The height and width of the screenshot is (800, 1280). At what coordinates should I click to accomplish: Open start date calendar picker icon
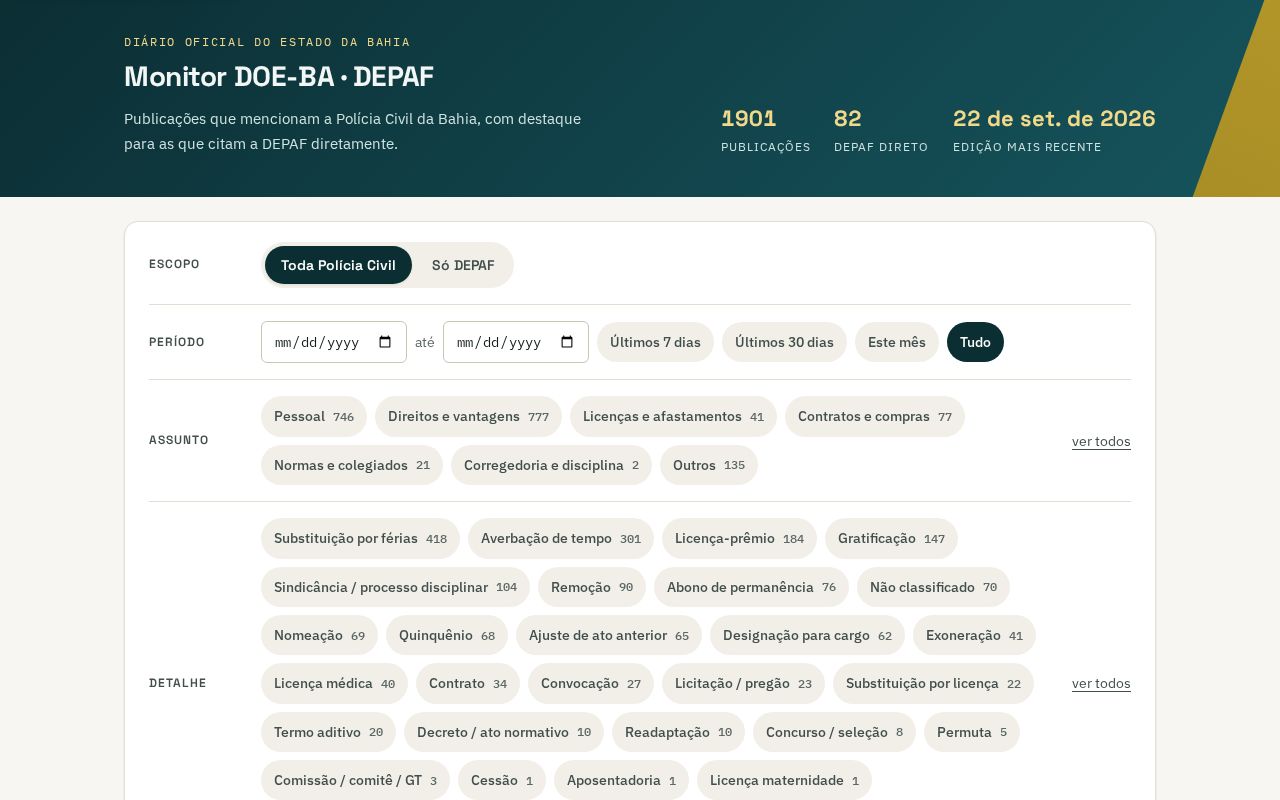click(x=385, y=342)
